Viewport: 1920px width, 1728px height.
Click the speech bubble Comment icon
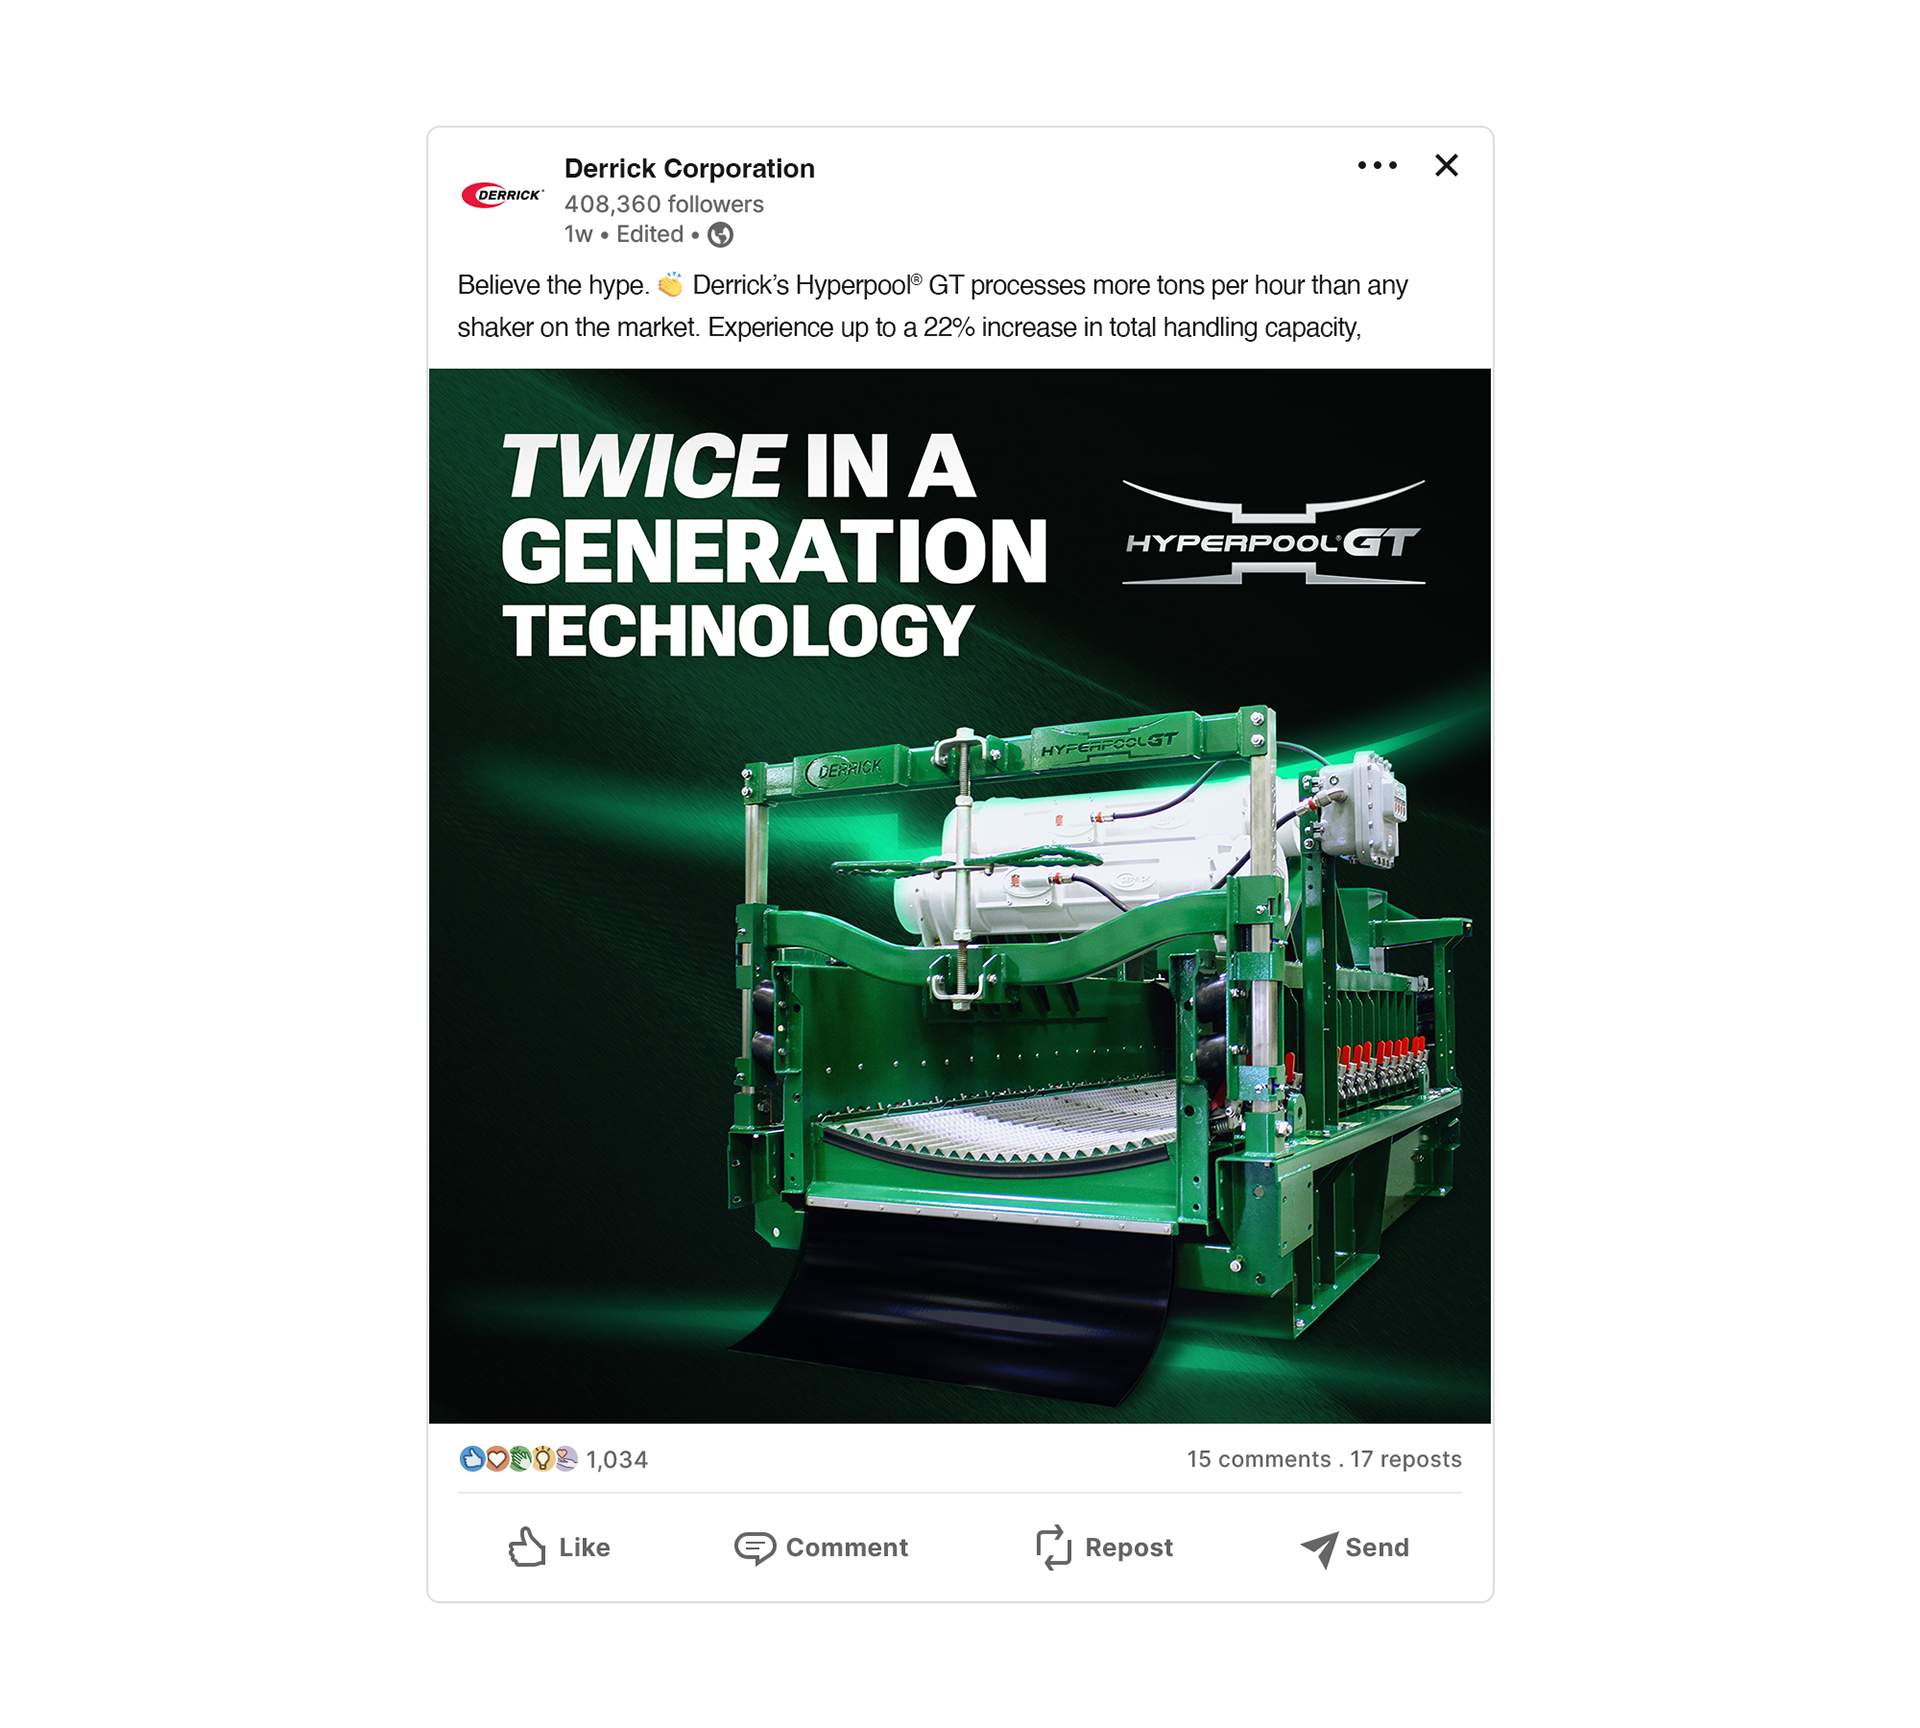pyautogui.click(x=755, y=1548)
